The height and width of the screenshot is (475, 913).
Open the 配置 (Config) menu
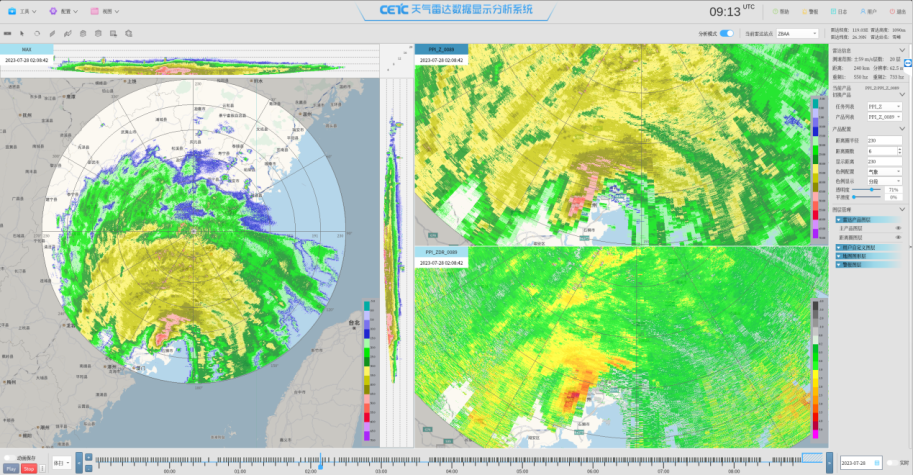pyautogui.click(x=63, y=11)
